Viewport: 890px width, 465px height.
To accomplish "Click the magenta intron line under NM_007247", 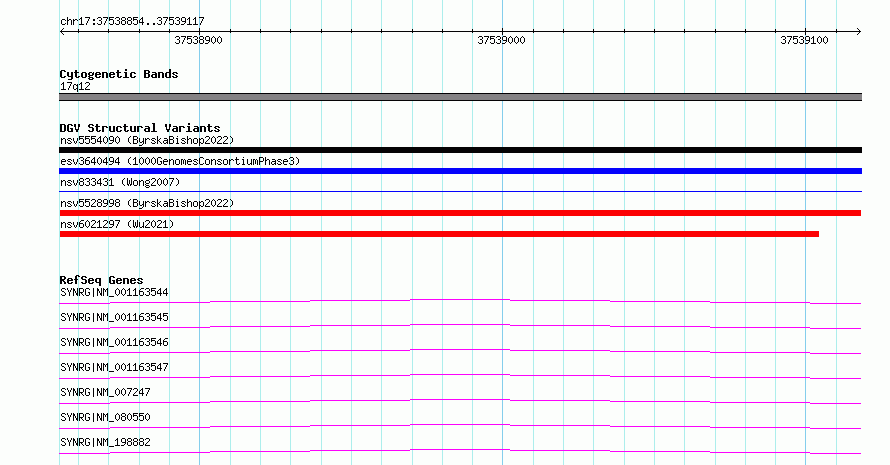I will tap(460, 400).
